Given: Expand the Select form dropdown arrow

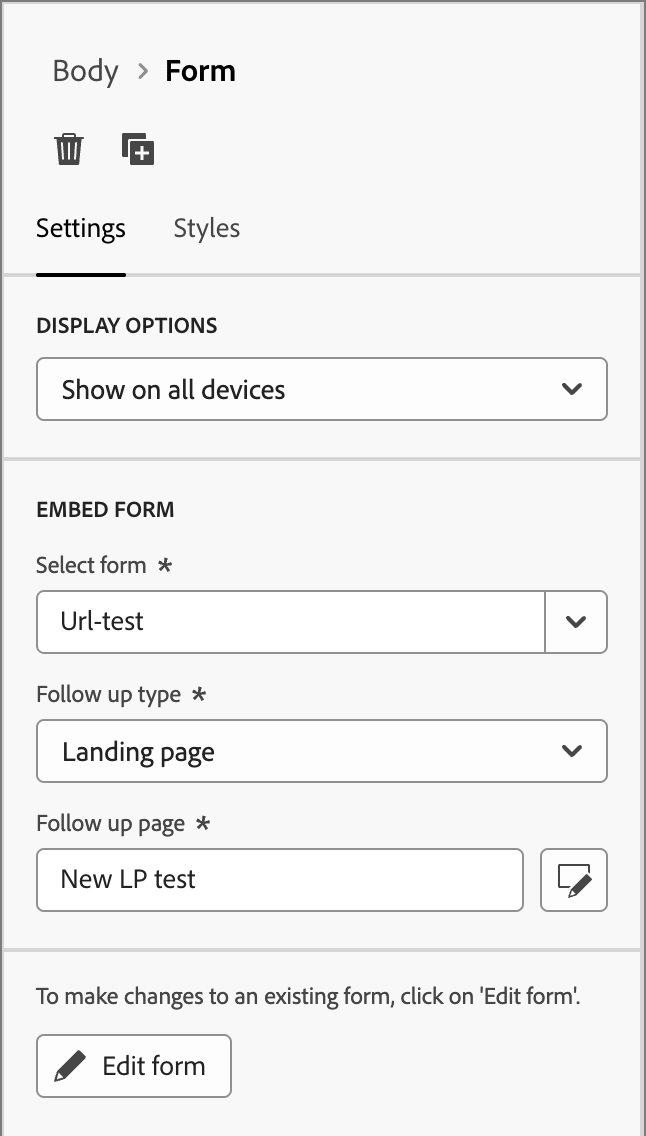Looking at the screenshot, I should pos(575,621).
